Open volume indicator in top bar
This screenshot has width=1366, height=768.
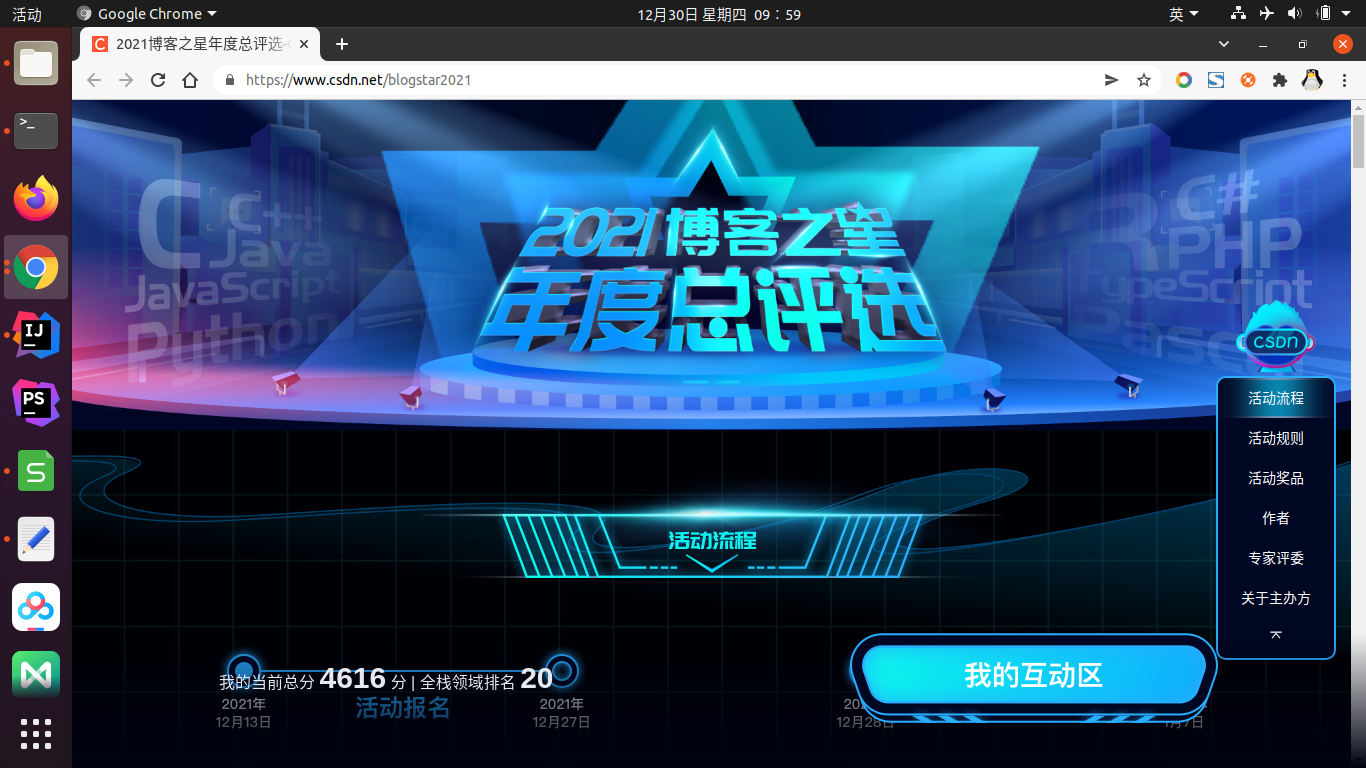[x=1295, y=14]
